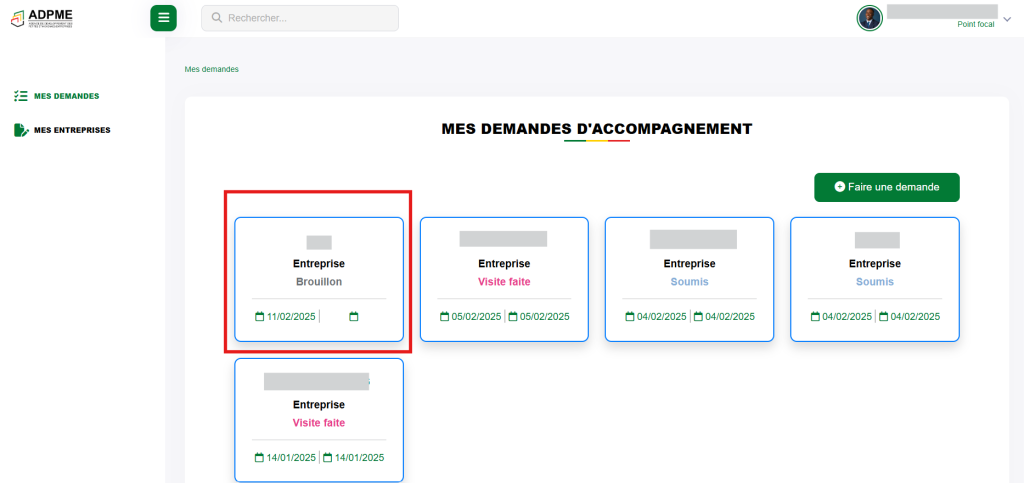The width and height of the screenshot is (1024, 483).
Task: Expand the user account dropdown chevron
Action: pos(1007,18)
